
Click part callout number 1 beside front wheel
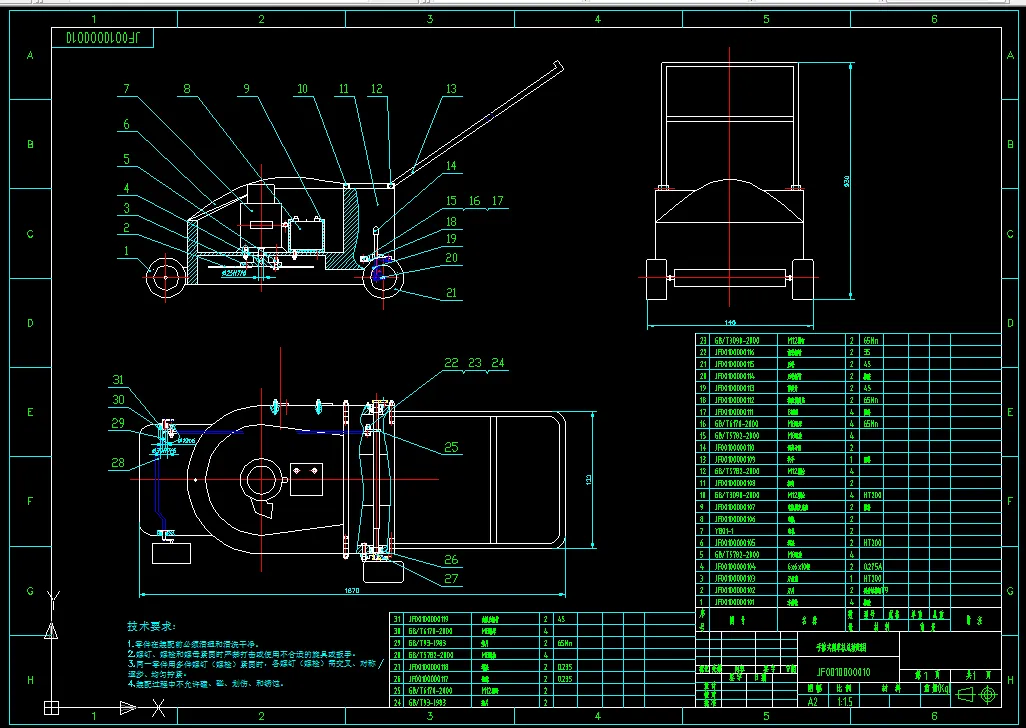click(126, 251)
